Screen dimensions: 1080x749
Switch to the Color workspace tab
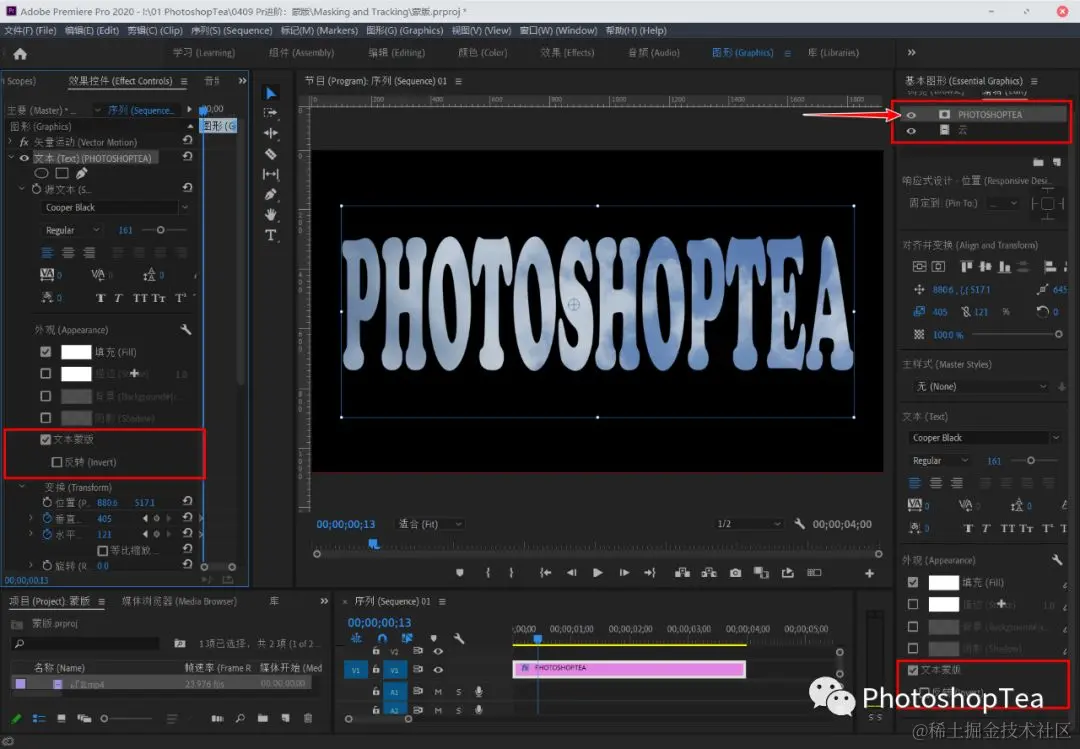[481, 53]
